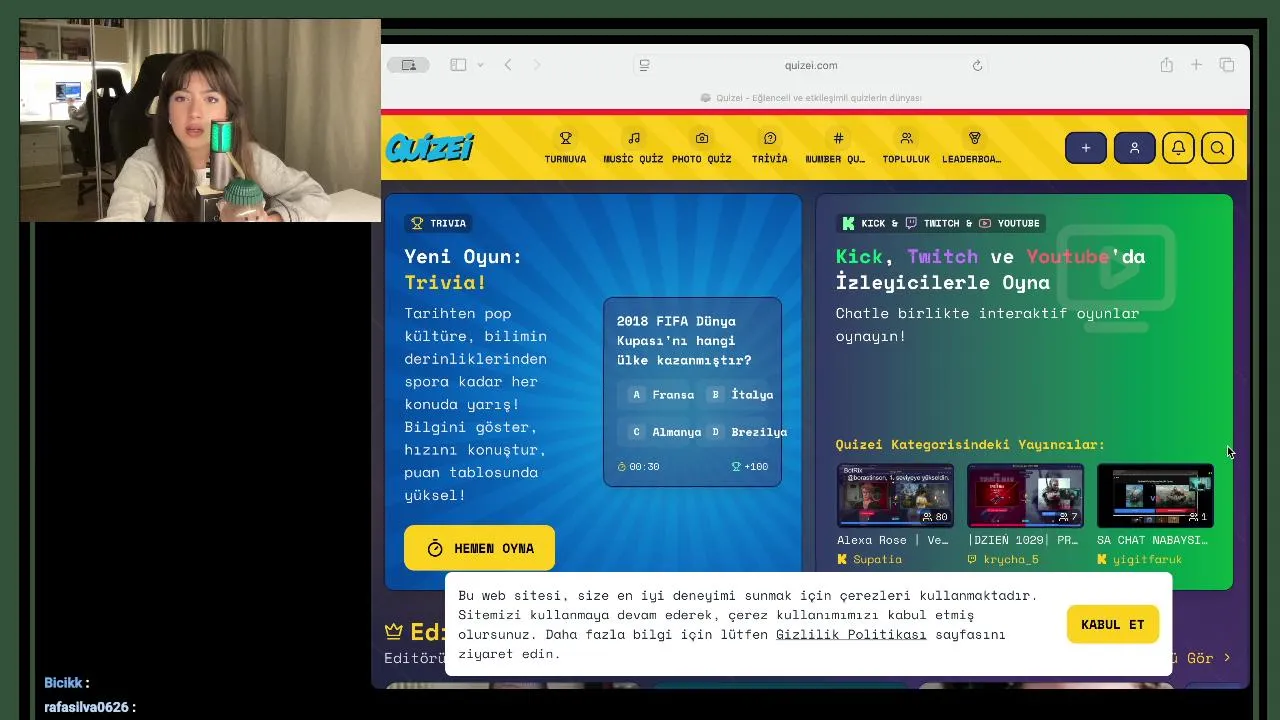1280x720 pixels.
Task: Accept cookies with Kabul Et
Action: 1112,624
